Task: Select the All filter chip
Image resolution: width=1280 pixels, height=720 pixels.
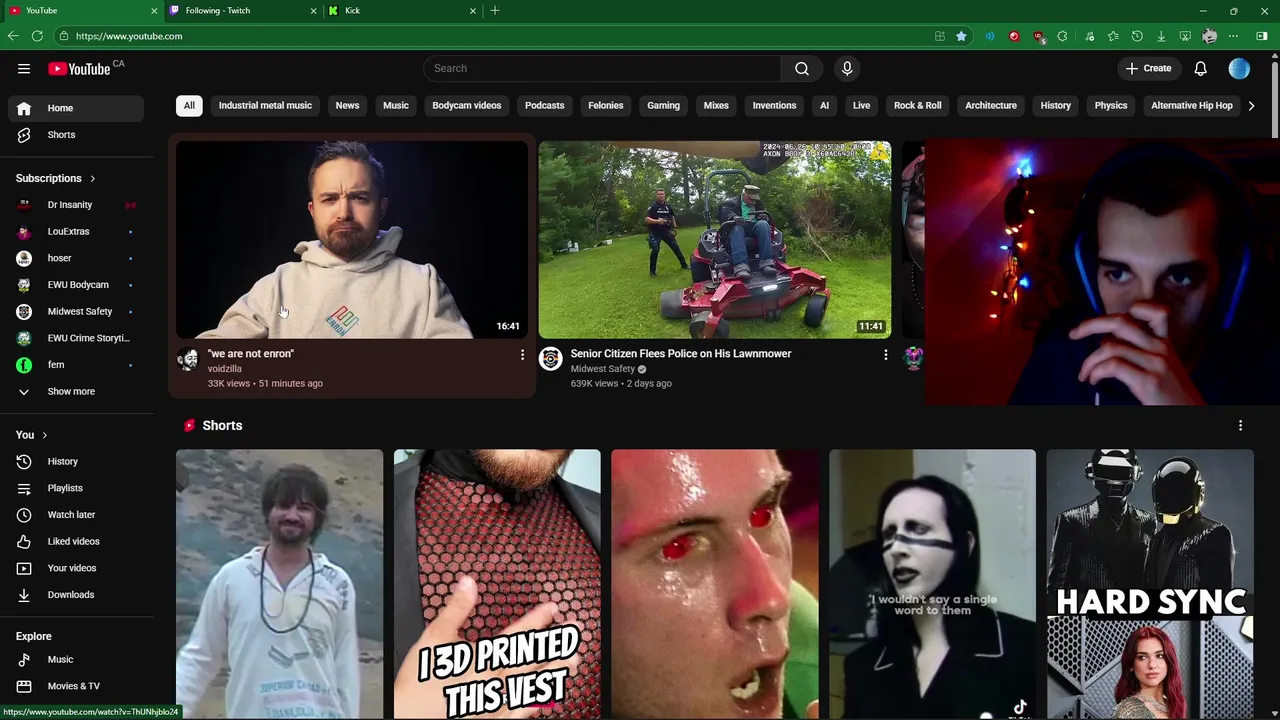Action: pos(189,105)
